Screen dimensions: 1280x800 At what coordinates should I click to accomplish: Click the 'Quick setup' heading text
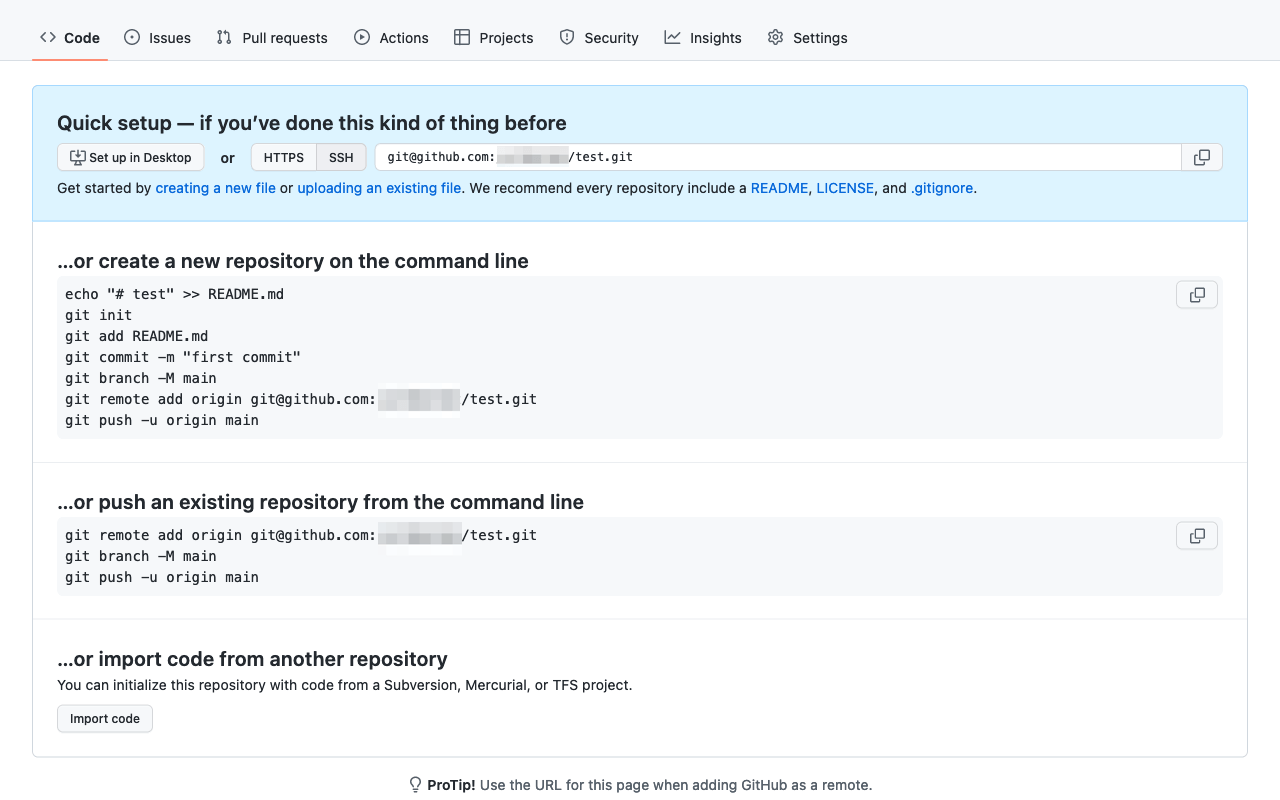(x=312, y=123)
